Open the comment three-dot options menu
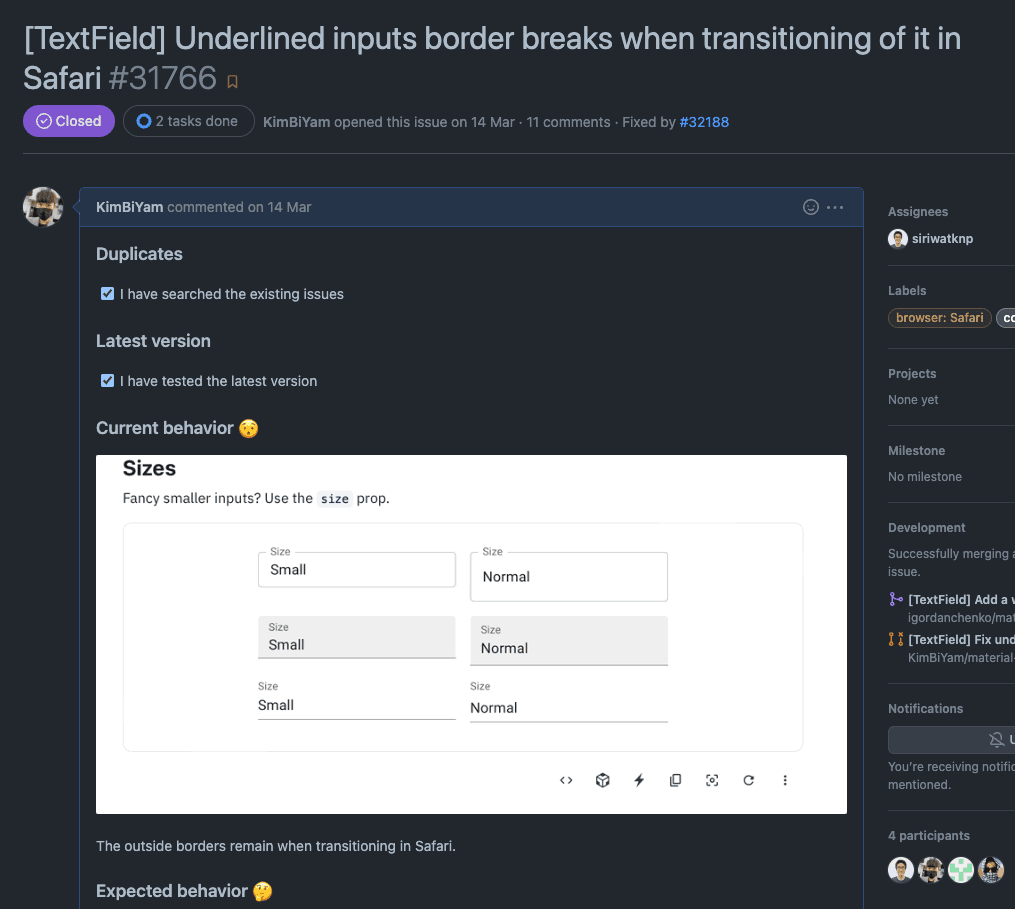 pos(836,207)
